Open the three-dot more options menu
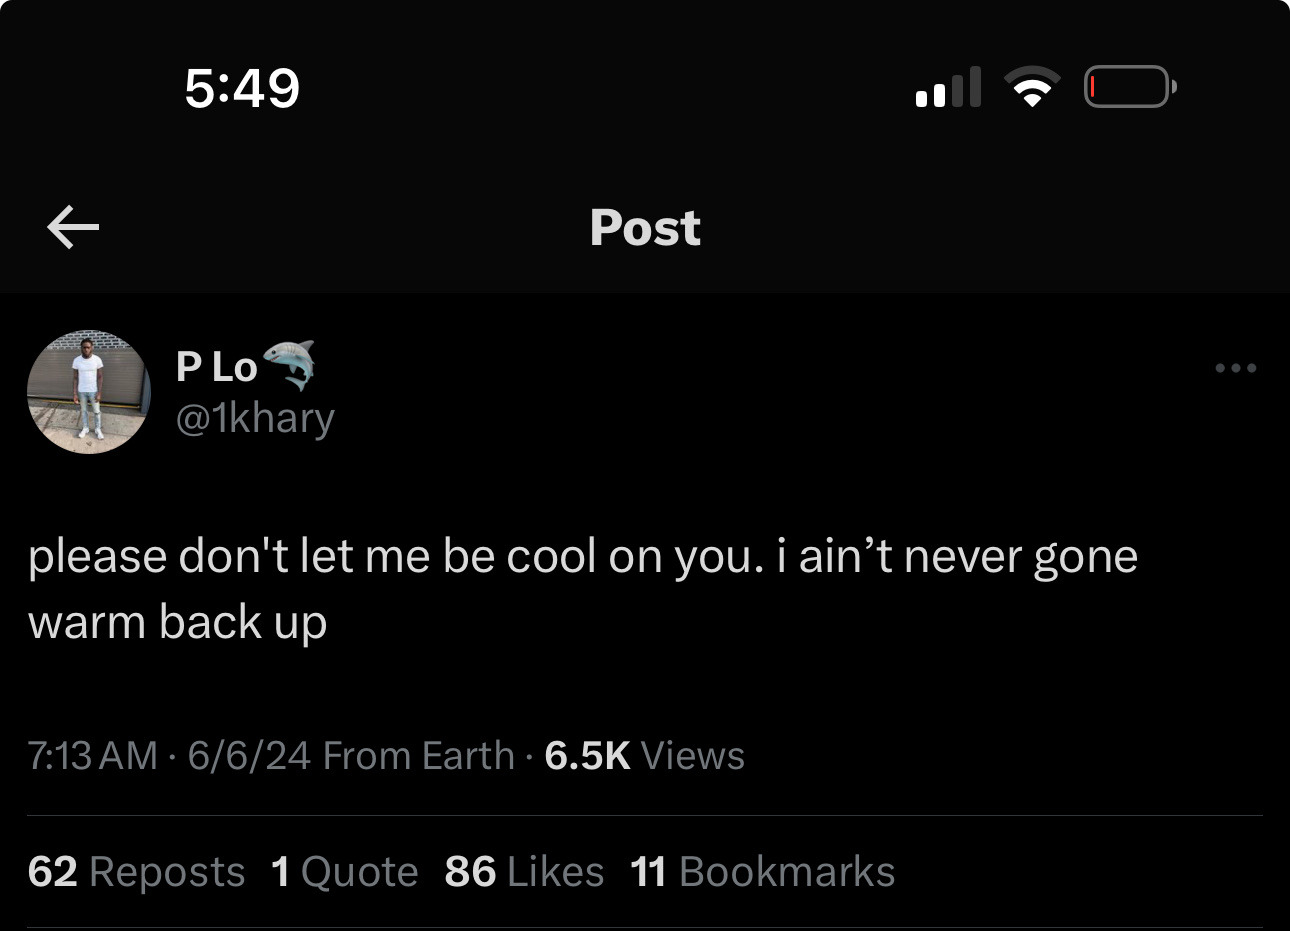 [1236, 368]
